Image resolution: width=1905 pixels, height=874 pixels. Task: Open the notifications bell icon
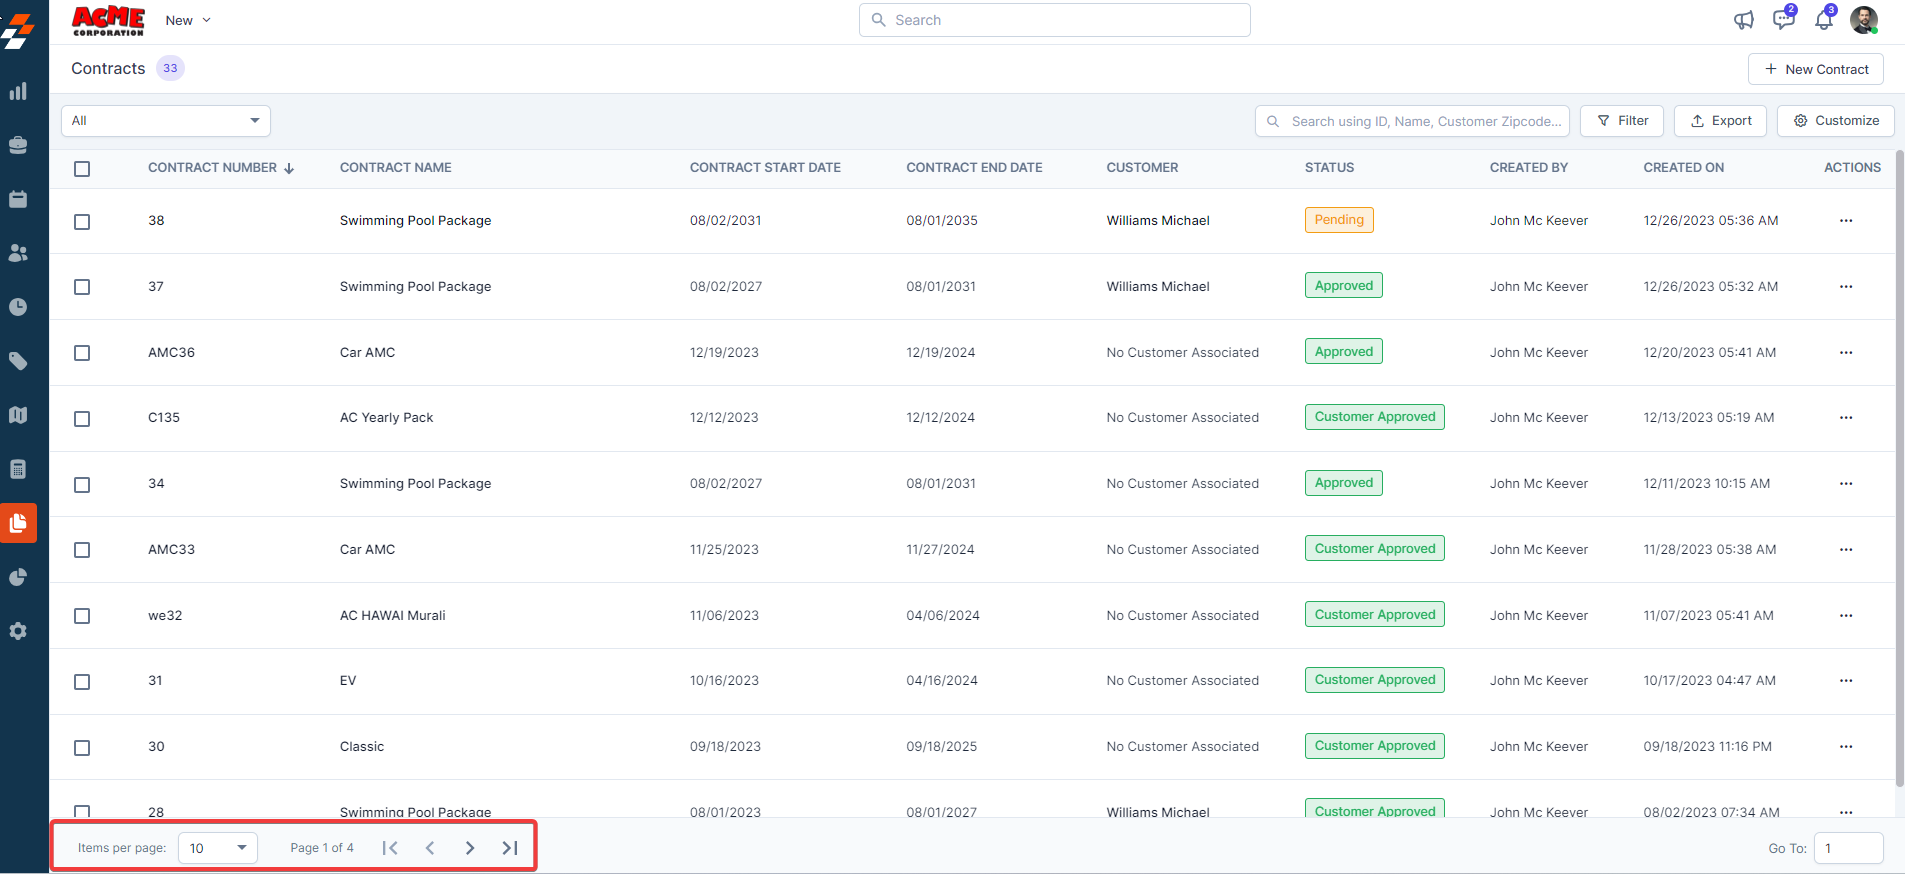coord(1823,20)
